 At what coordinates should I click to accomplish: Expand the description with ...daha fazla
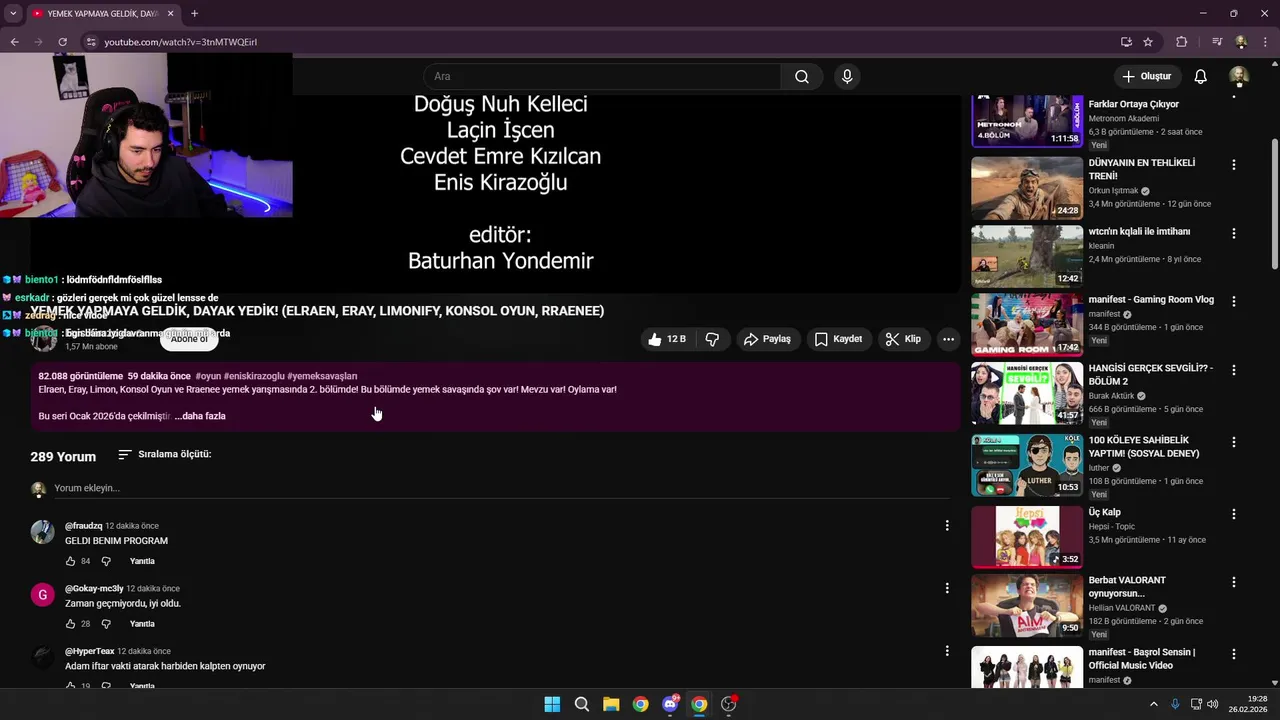point(200,416)
